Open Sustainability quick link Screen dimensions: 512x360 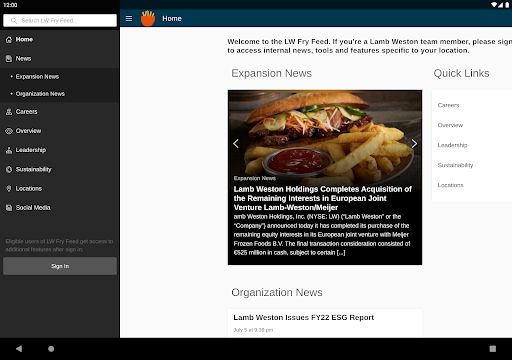pos(455,165)
